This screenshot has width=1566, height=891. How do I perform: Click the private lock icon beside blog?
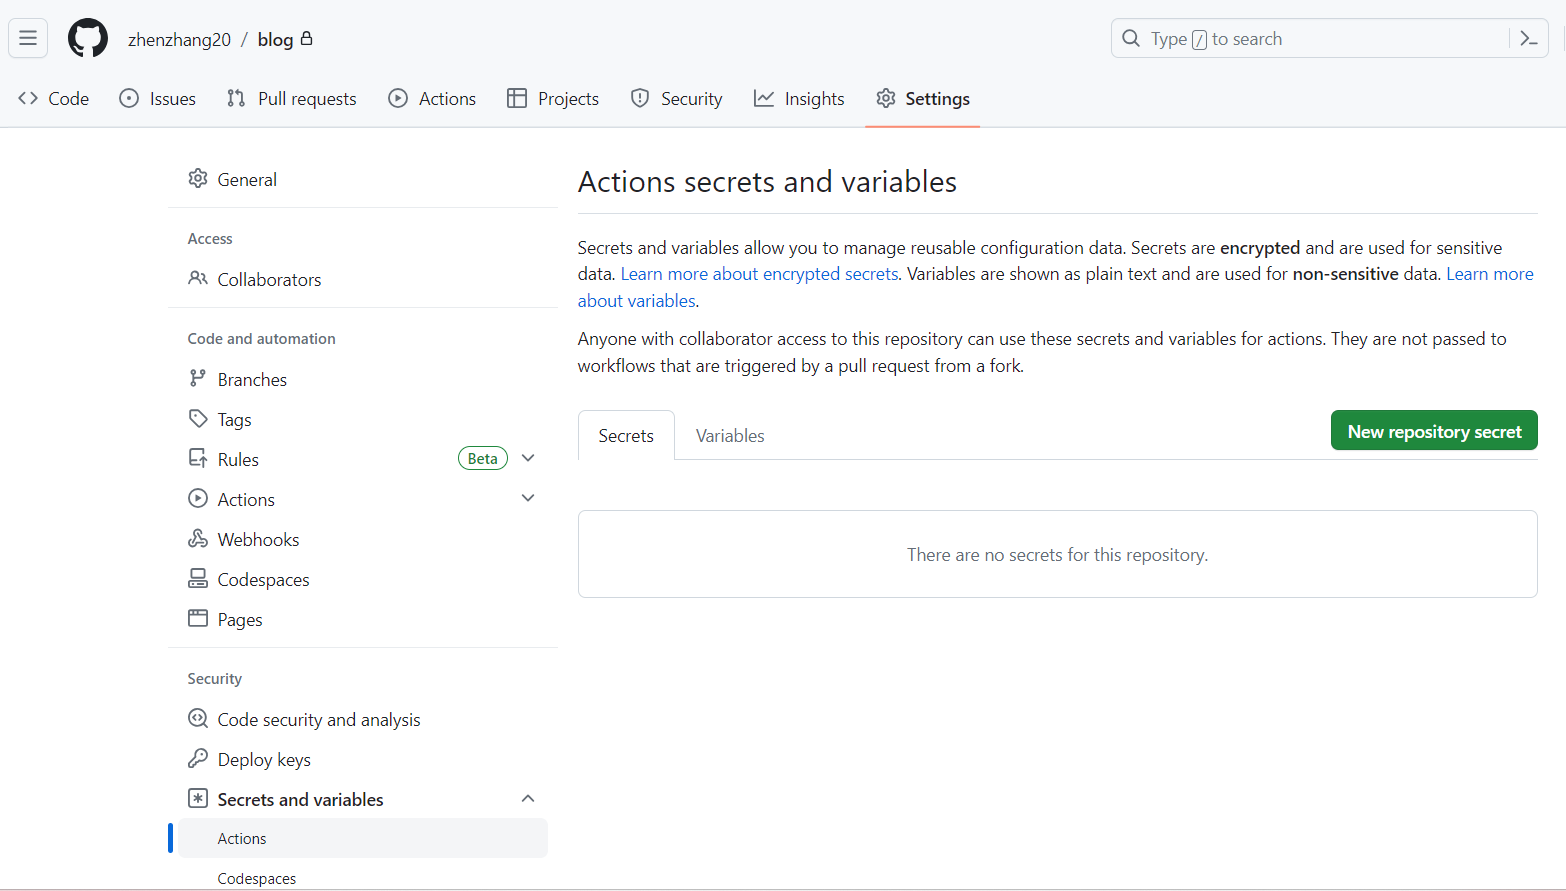point(307,38)
